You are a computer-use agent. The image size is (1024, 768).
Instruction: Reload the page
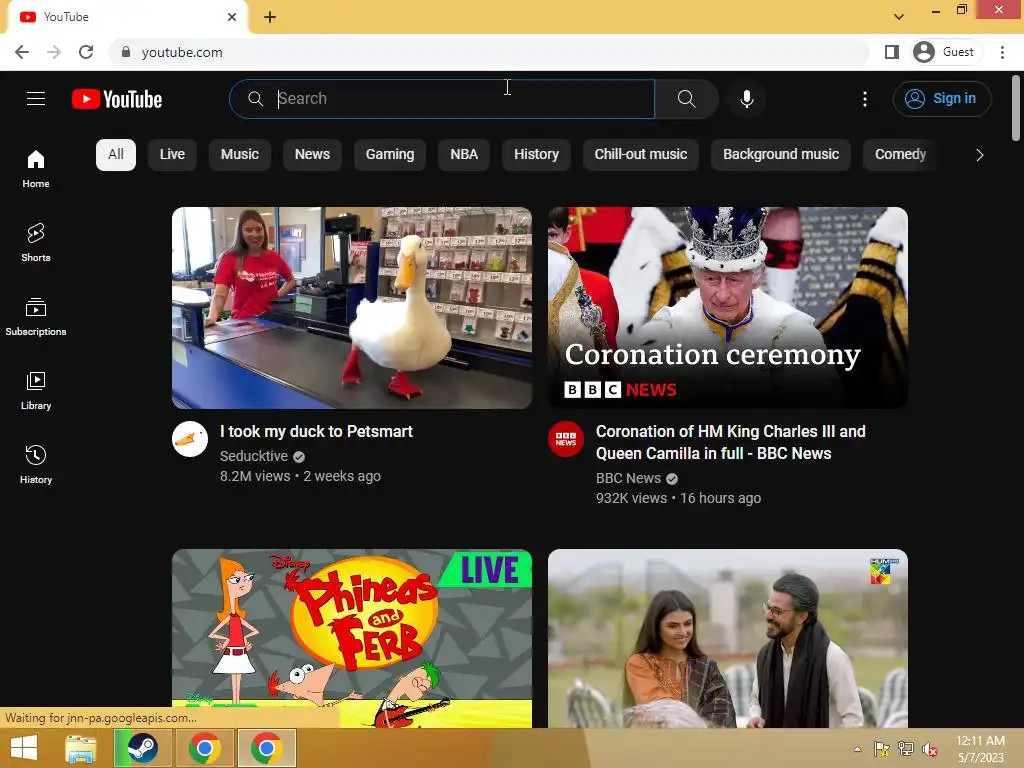pyautogui.click(x=86, y=52)
